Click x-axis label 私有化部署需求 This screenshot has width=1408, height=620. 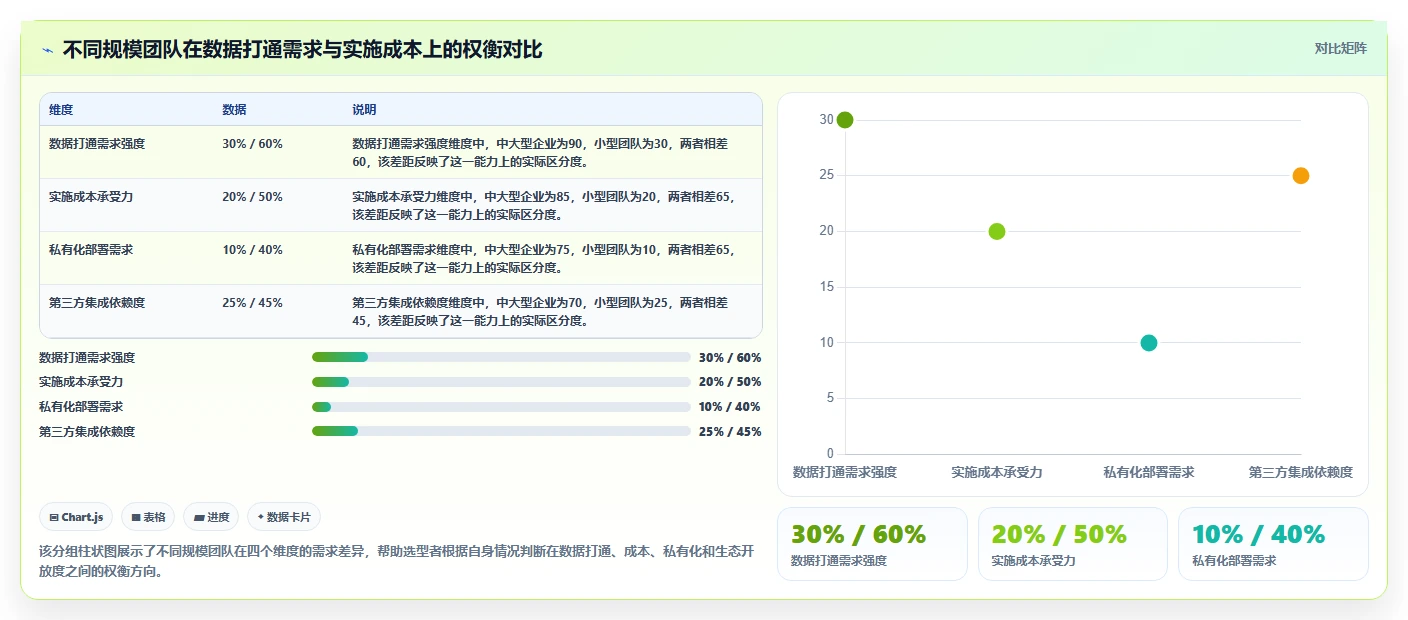(x=1149, y=472)
